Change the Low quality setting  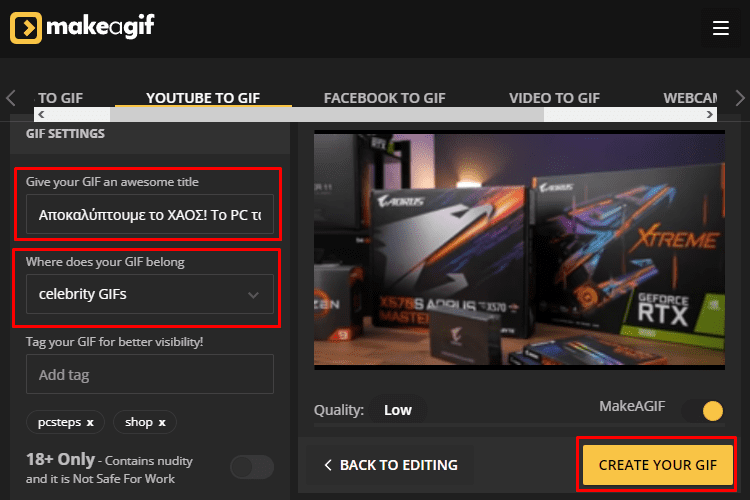[398, 410]
